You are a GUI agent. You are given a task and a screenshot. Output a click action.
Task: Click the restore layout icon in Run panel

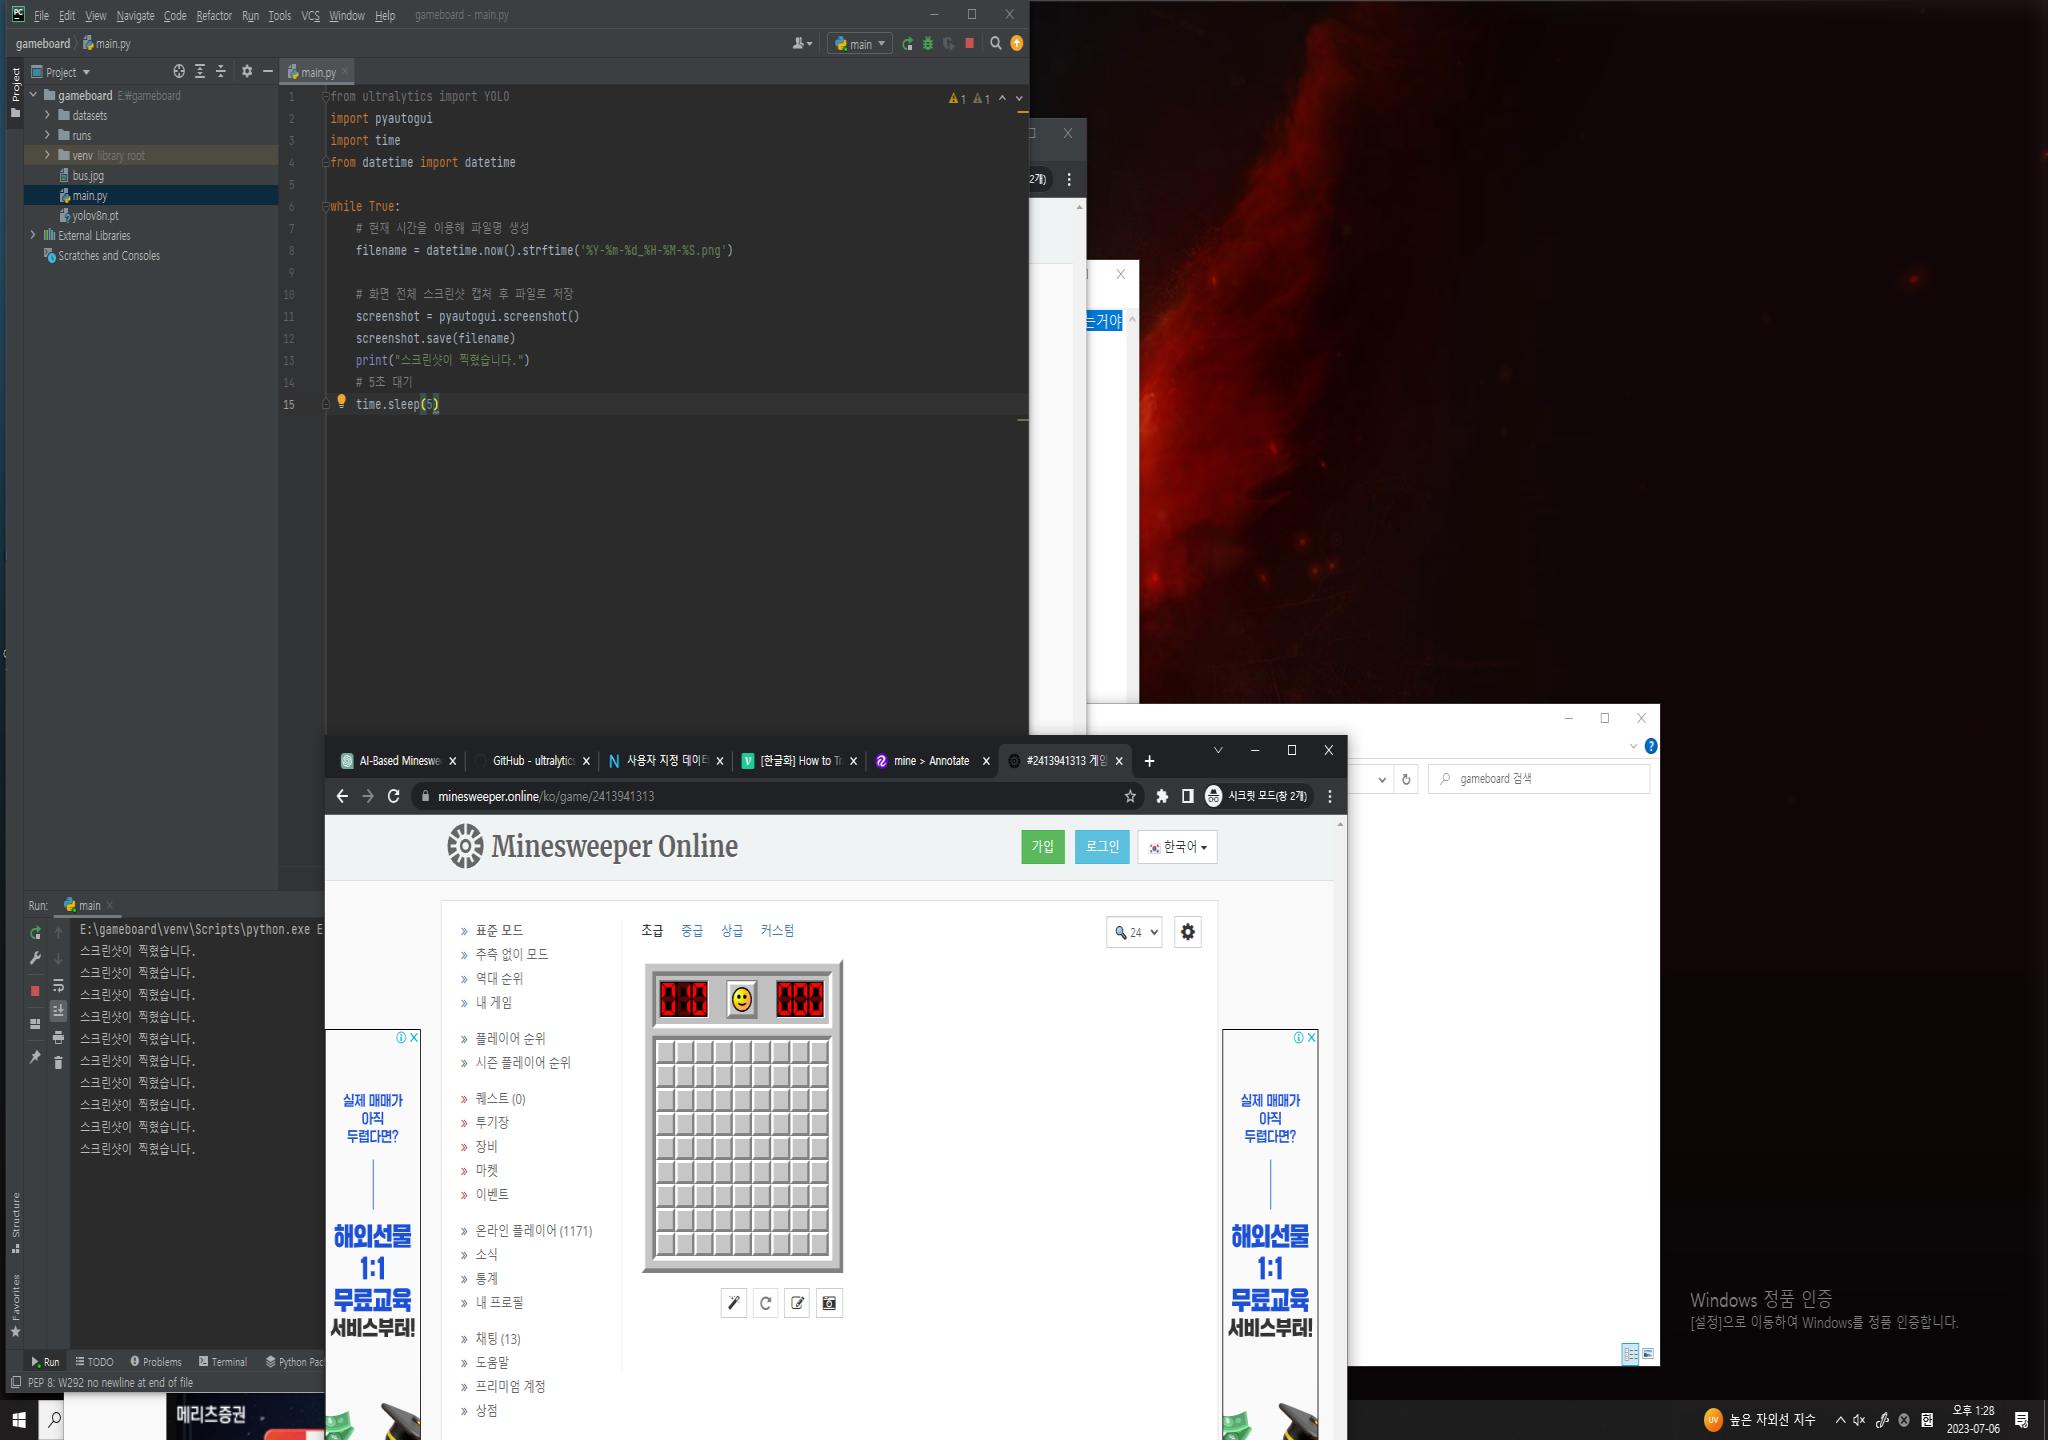point(35,1024)
